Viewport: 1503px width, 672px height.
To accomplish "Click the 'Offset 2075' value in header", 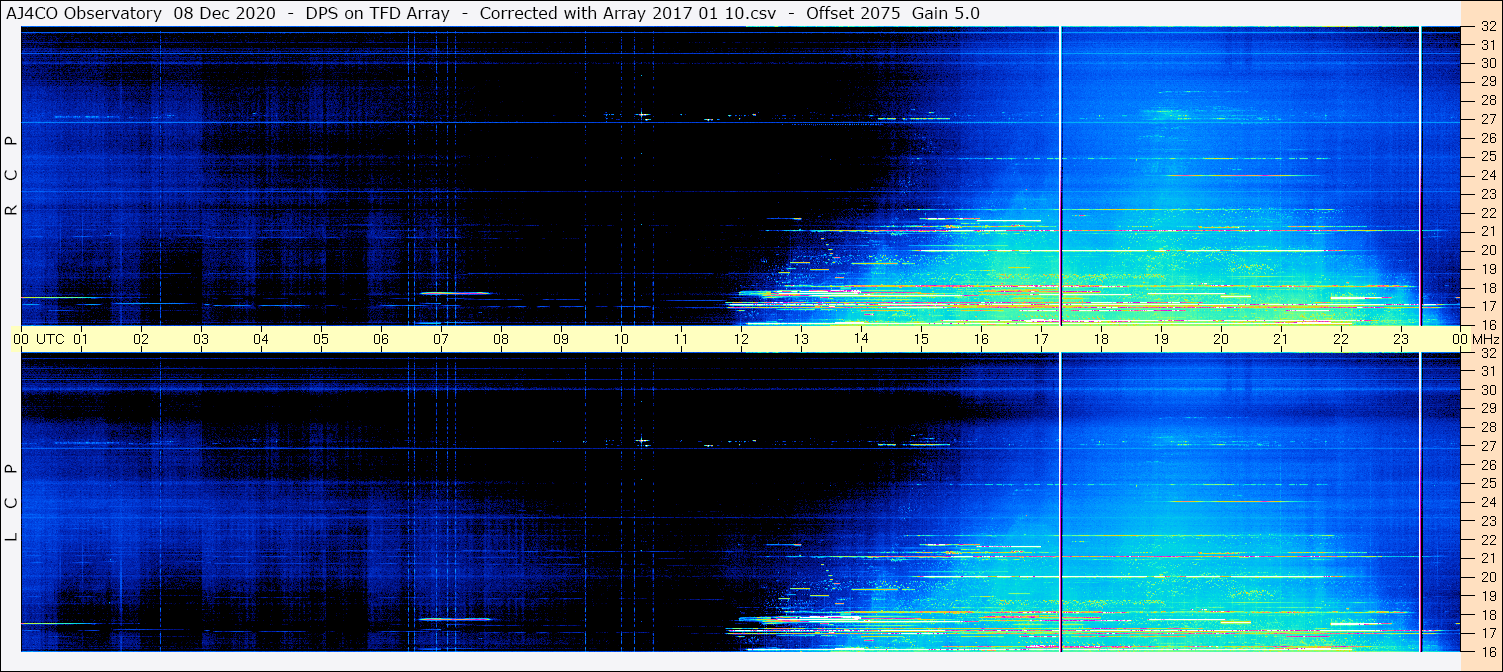I will (x=853, y=13).
